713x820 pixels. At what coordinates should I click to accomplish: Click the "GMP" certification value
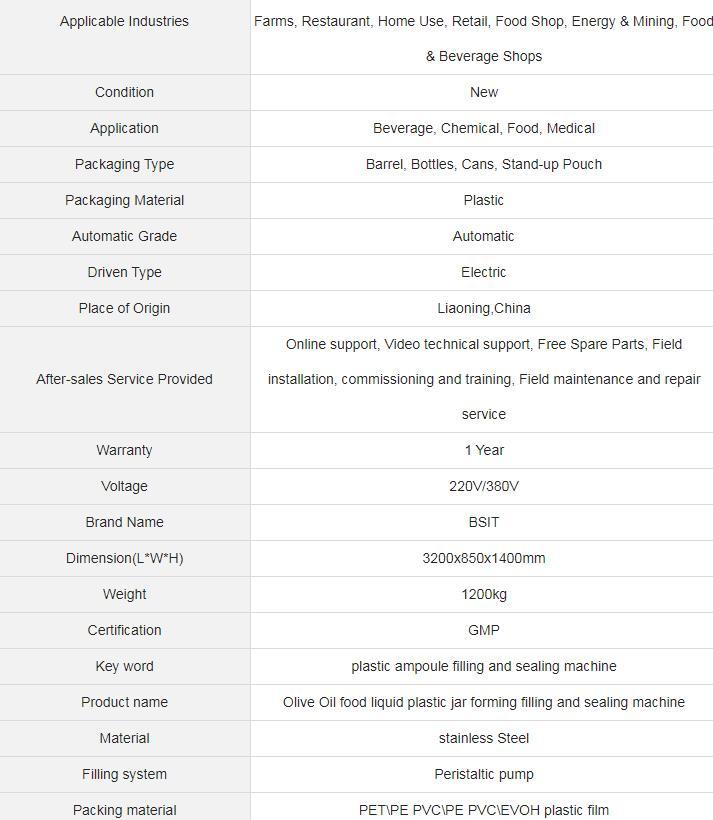(x=483, y=630)
